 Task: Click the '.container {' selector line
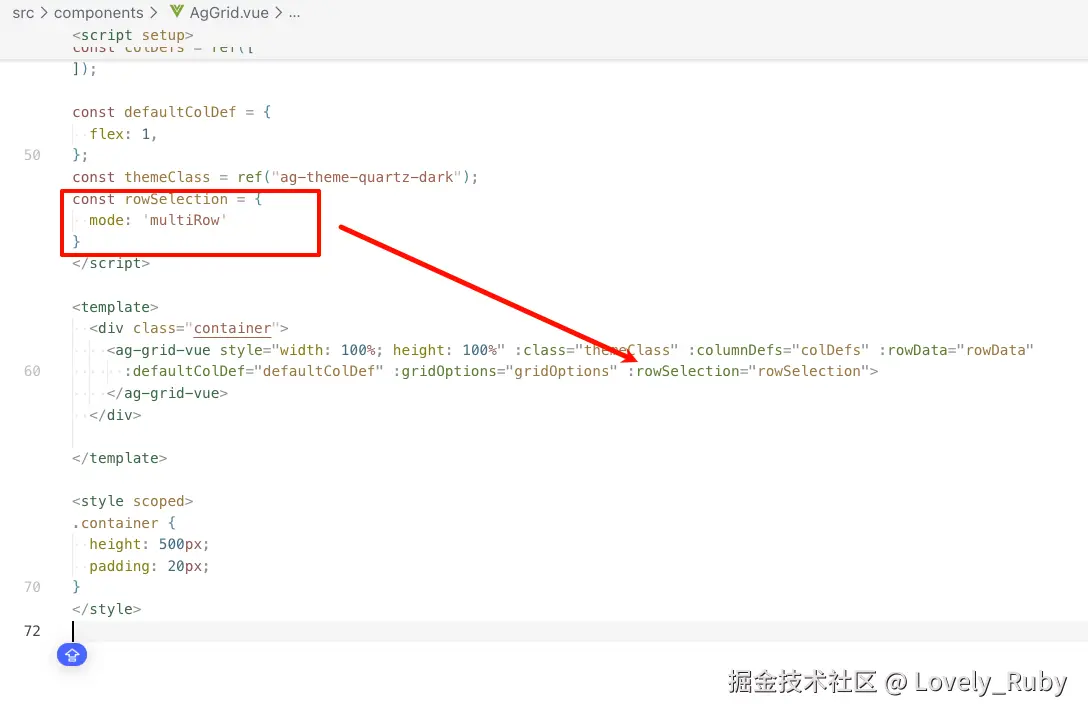124,523
